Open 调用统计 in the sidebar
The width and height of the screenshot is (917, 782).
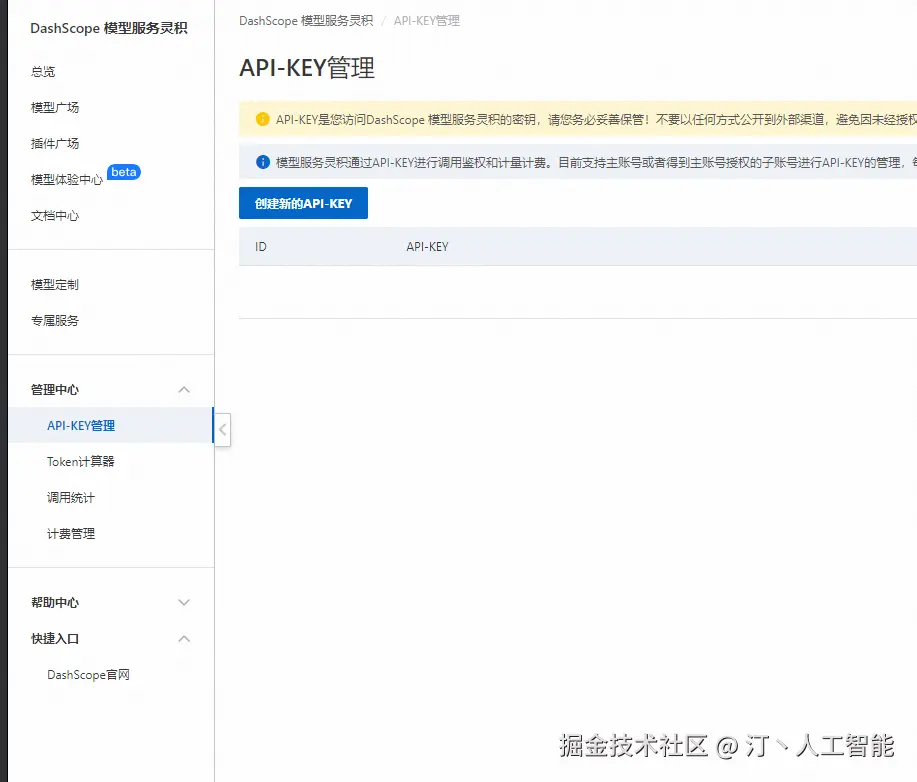[71, 498]
